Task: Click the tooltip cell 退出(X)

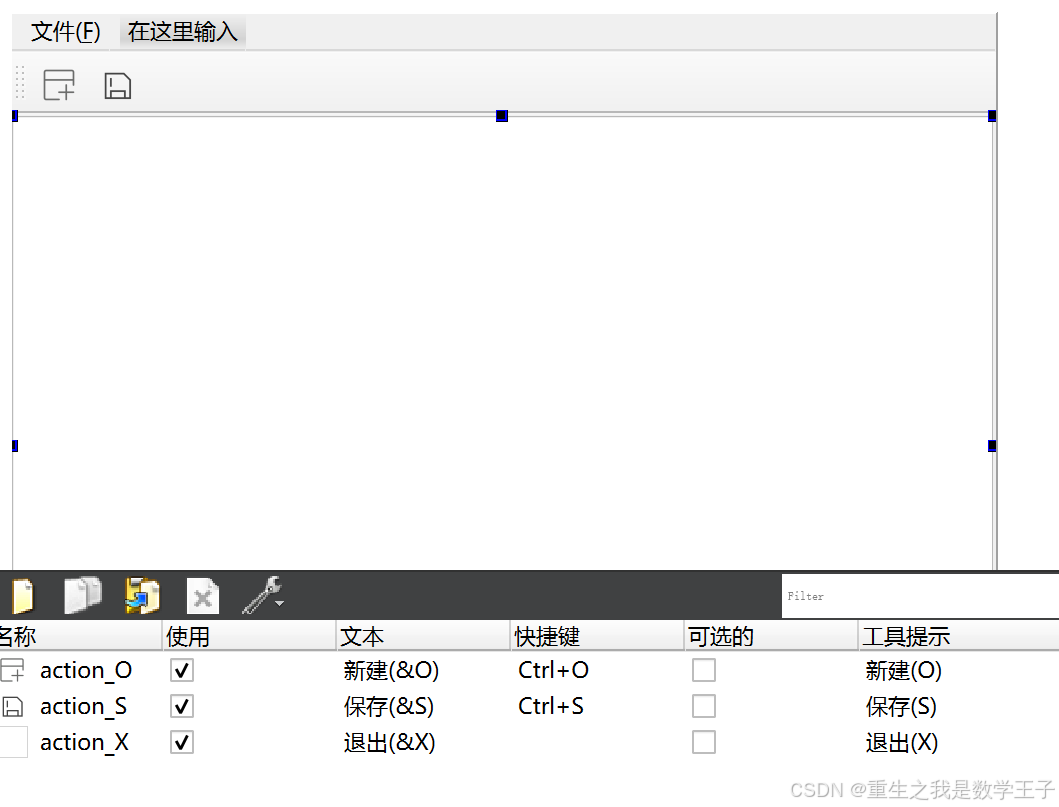Action: [902, 742]
